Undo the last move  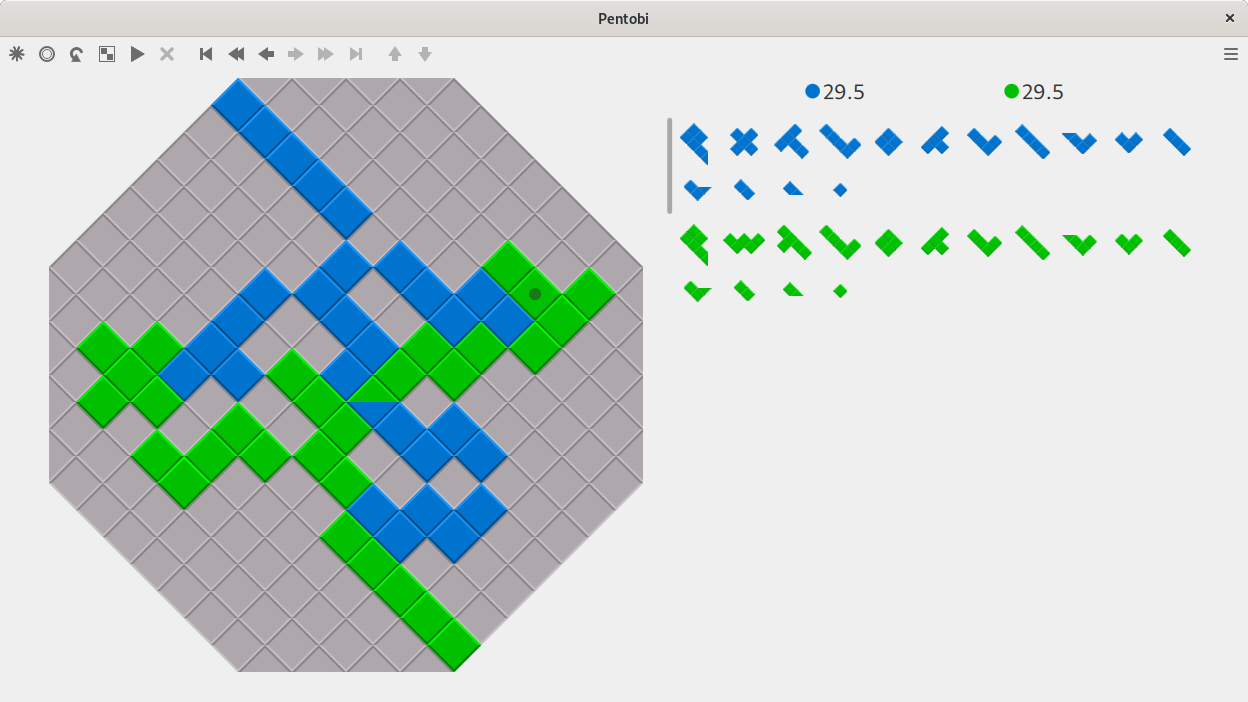point(77,54)
